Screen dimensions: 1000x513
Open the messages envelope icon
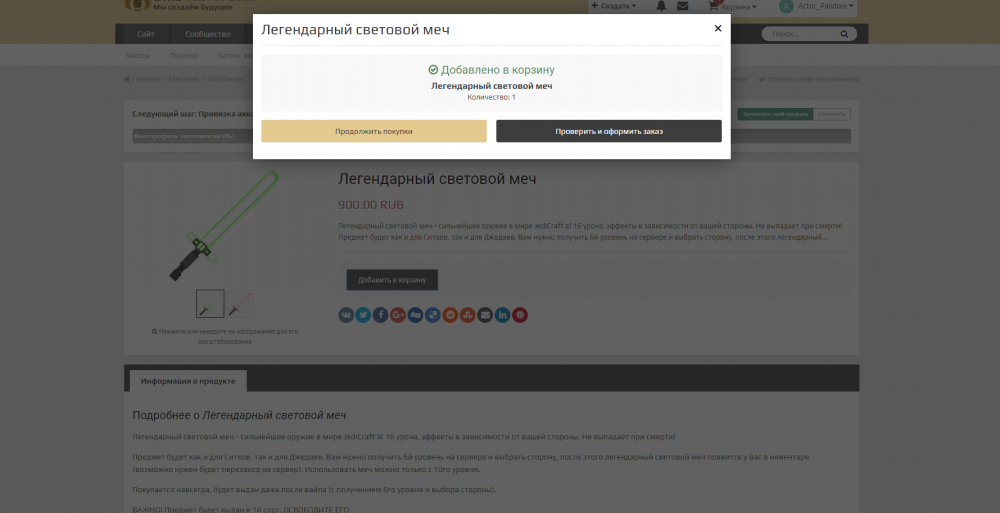[682, 6]
